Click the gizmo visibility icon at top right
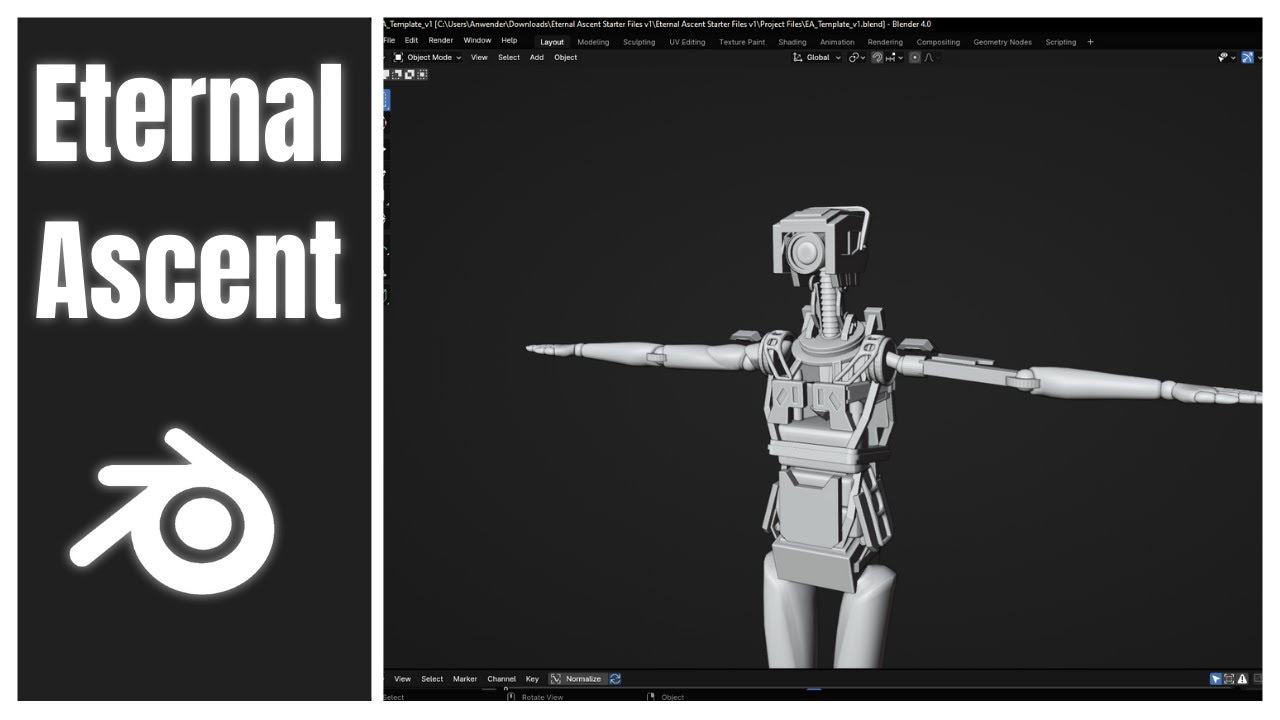Screen dimensions: 1280x720 pos(1247,58)
